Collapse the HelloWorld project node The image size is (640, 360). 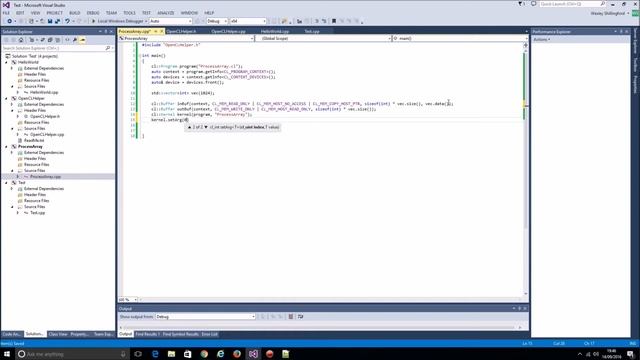7,62
